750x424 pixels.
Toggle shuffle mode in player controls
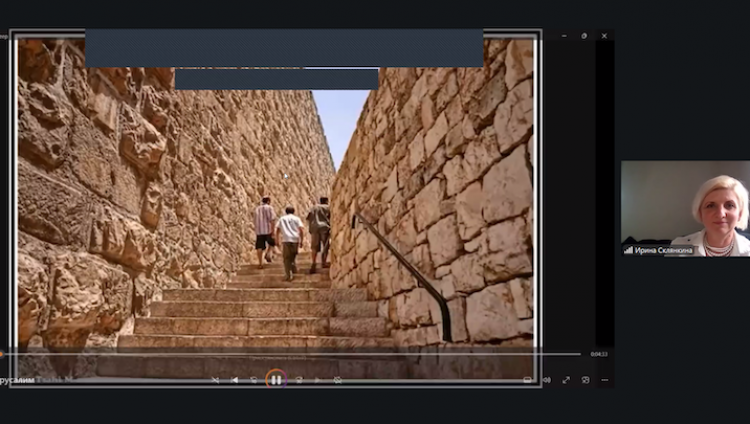215,380
